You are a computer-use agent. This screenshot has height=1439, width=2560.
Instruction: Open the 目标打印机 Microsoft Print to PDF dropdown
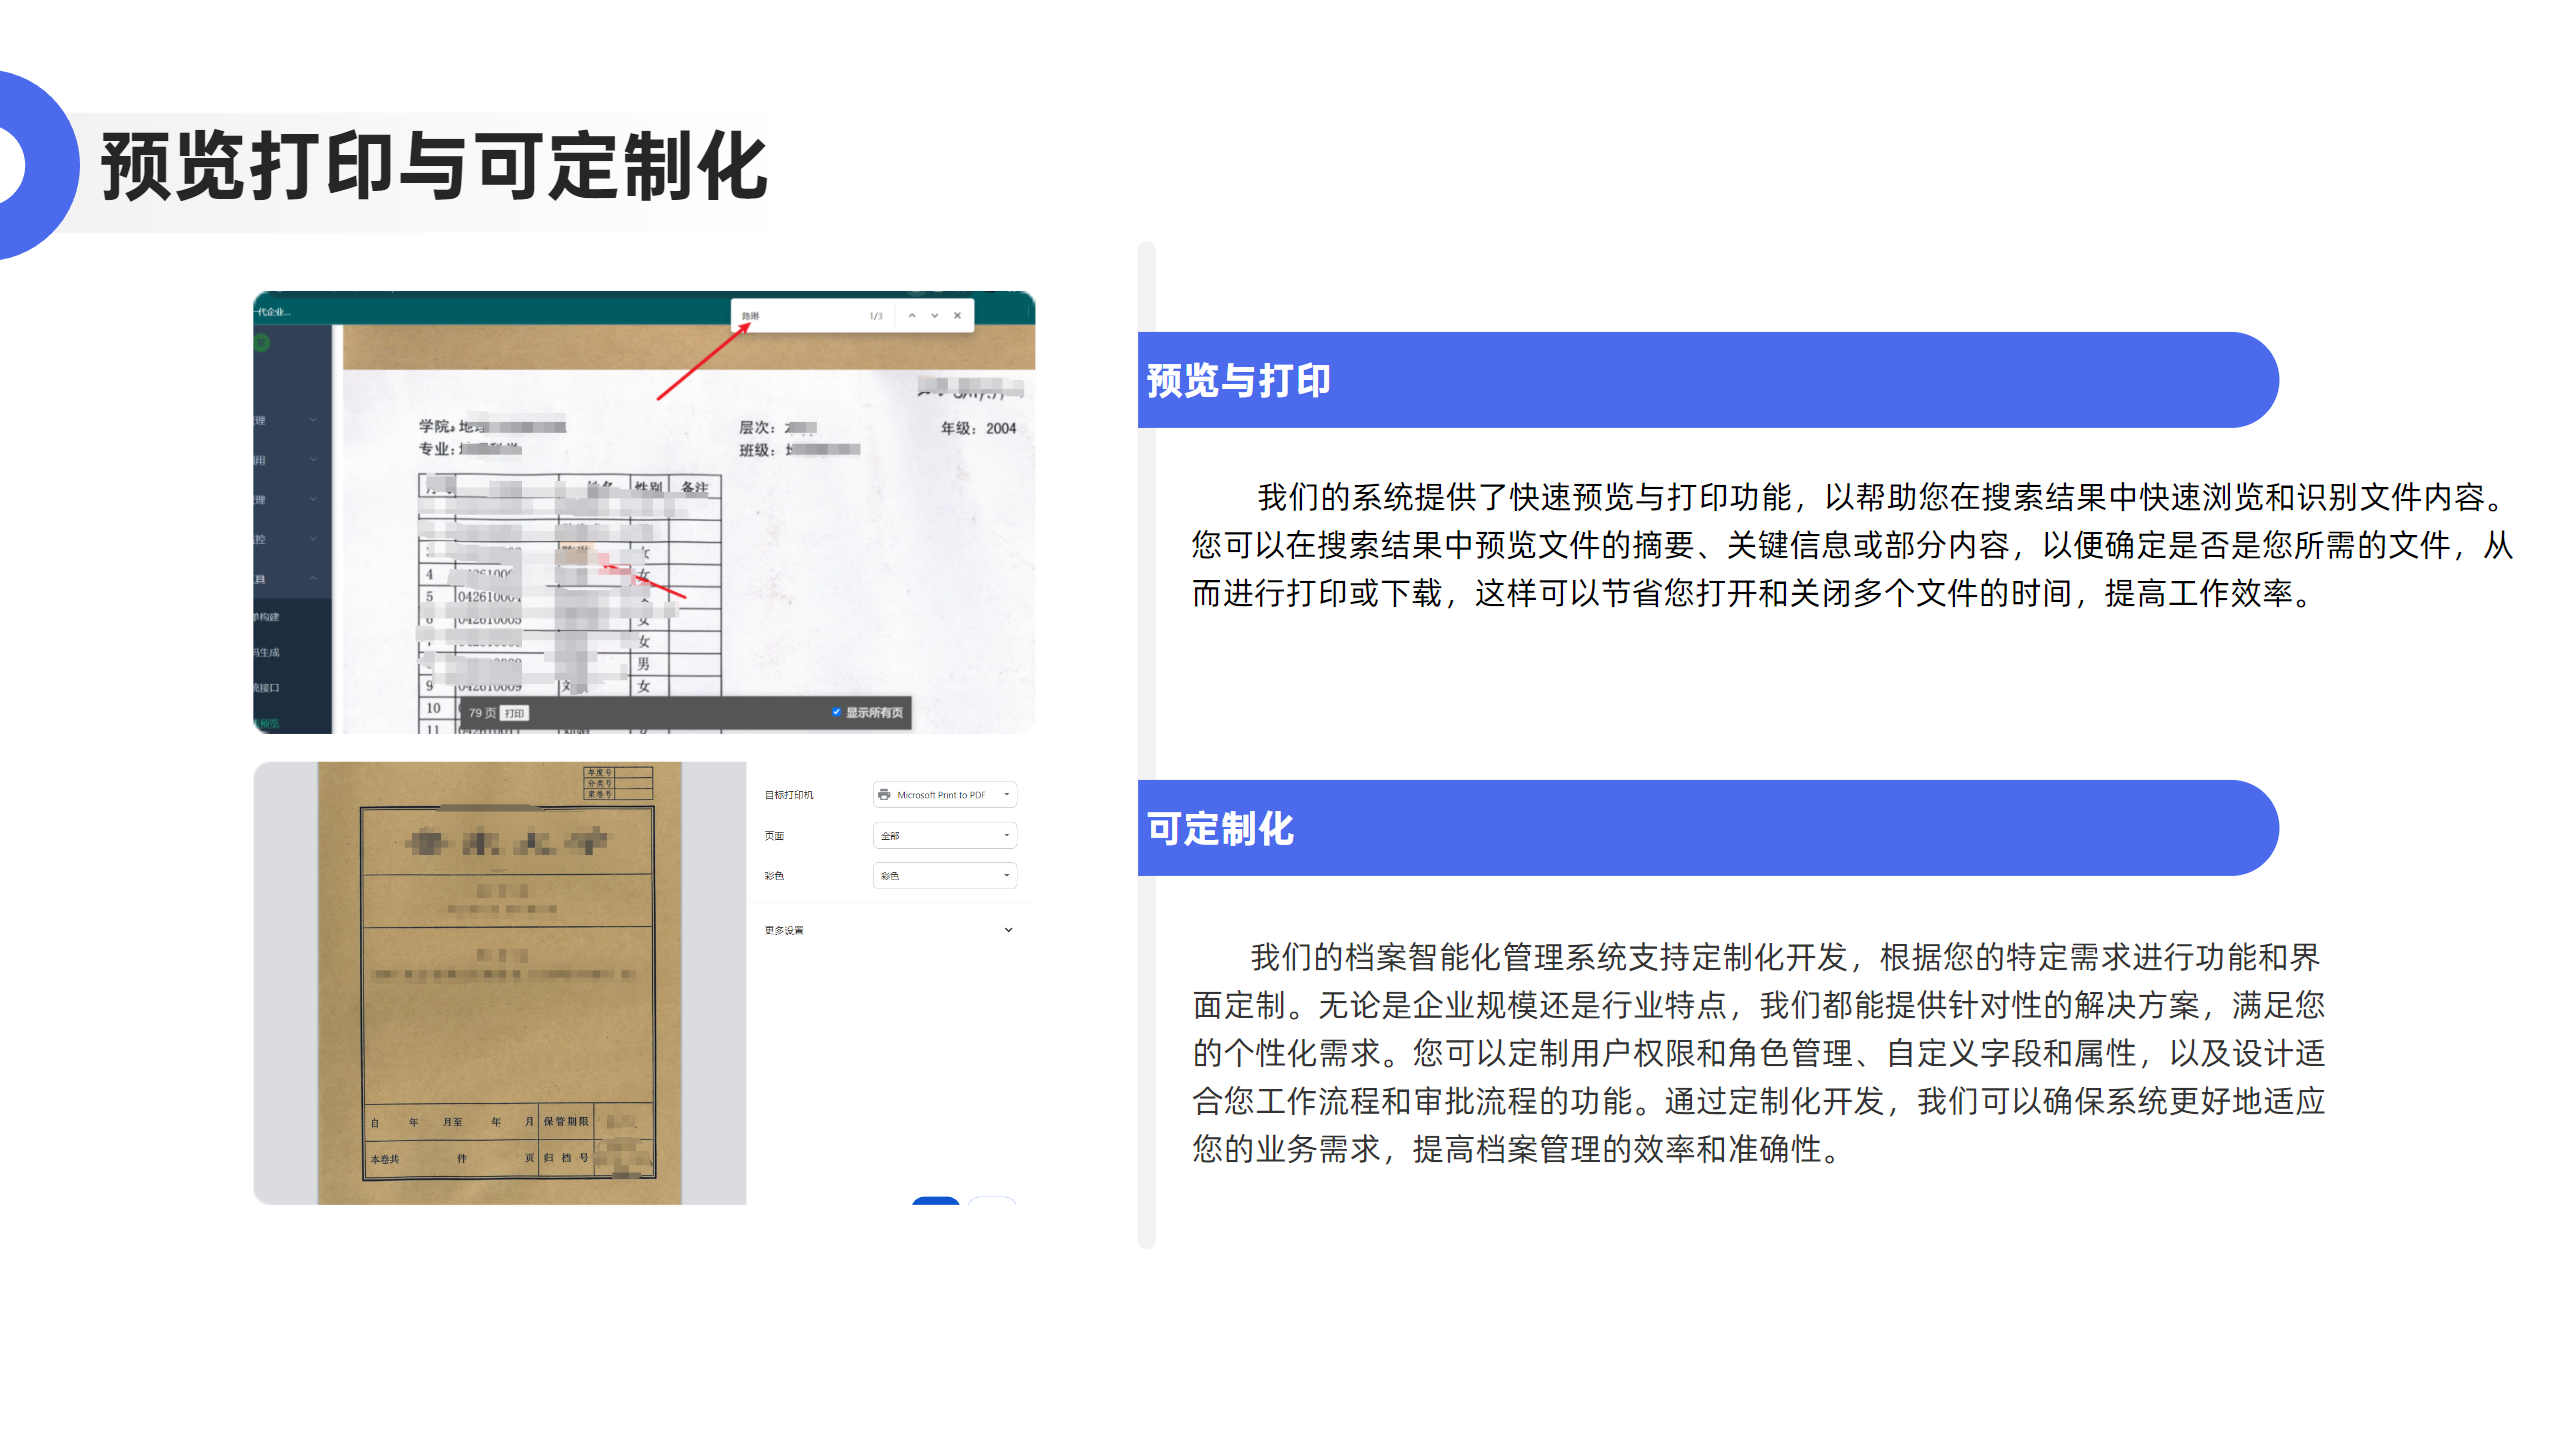[945, 795]
